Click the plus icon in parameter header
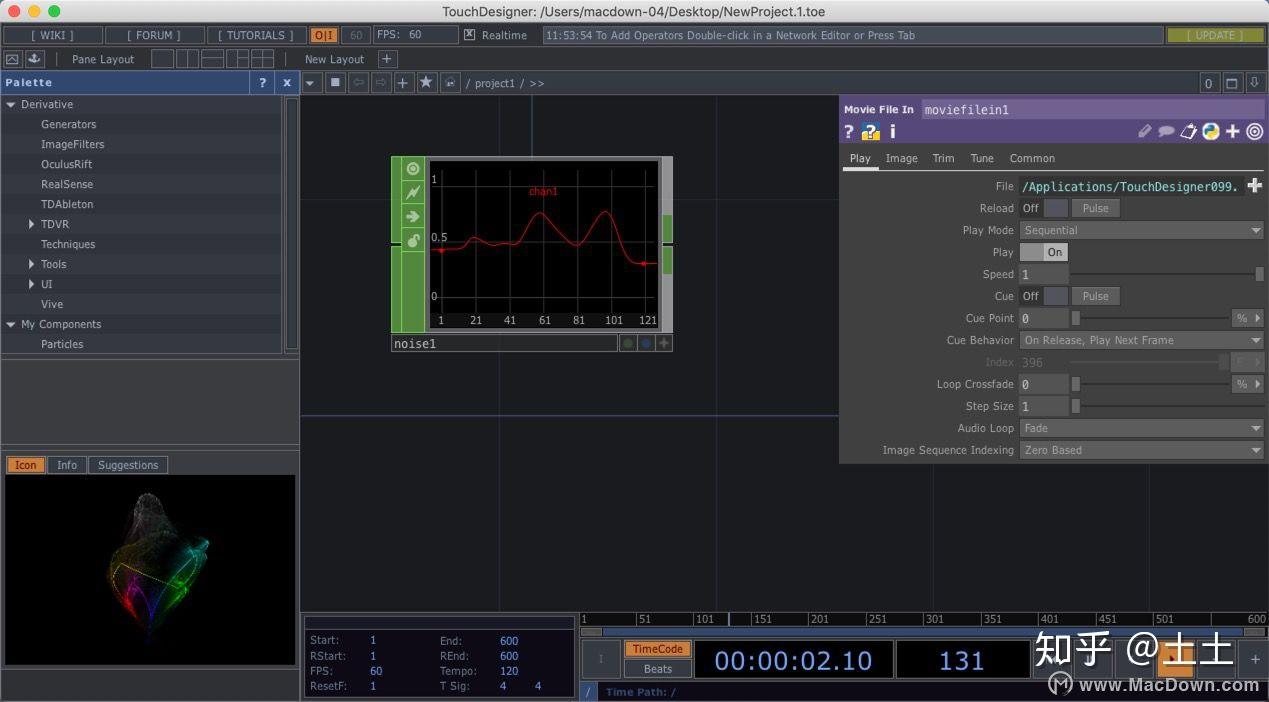The image size is (1269, 702). pos(1233,131)
